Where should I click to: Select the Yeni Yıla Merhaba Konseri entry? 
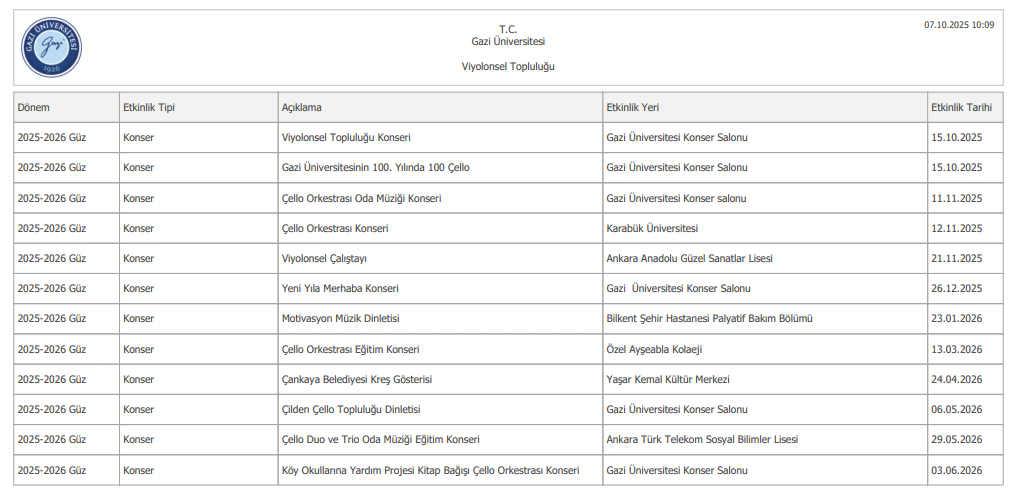point(340,288)
